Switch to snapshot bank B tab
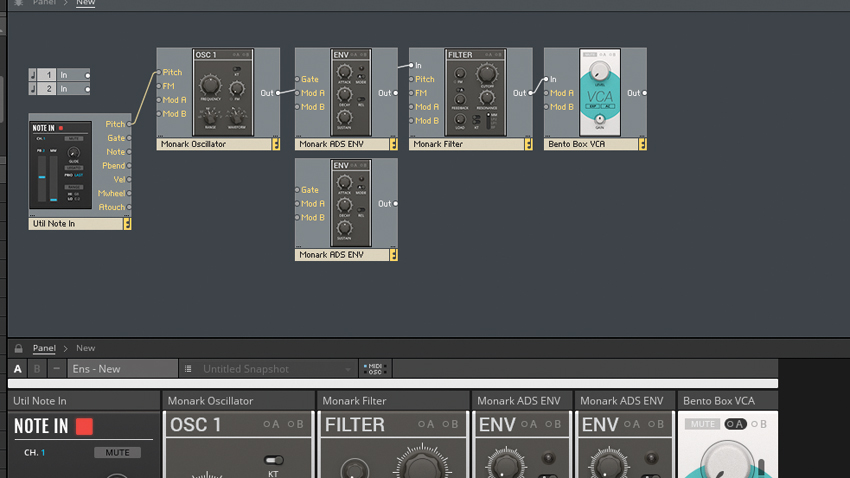 (x=37, y=369)
